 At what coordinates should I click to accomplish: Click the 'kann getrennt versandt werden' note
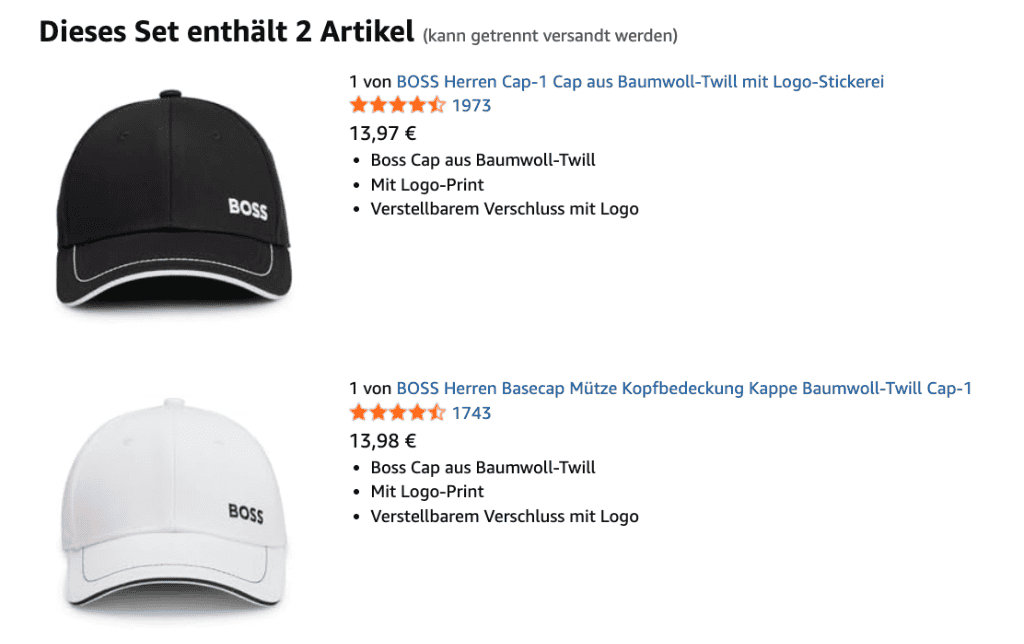[551, 35]
